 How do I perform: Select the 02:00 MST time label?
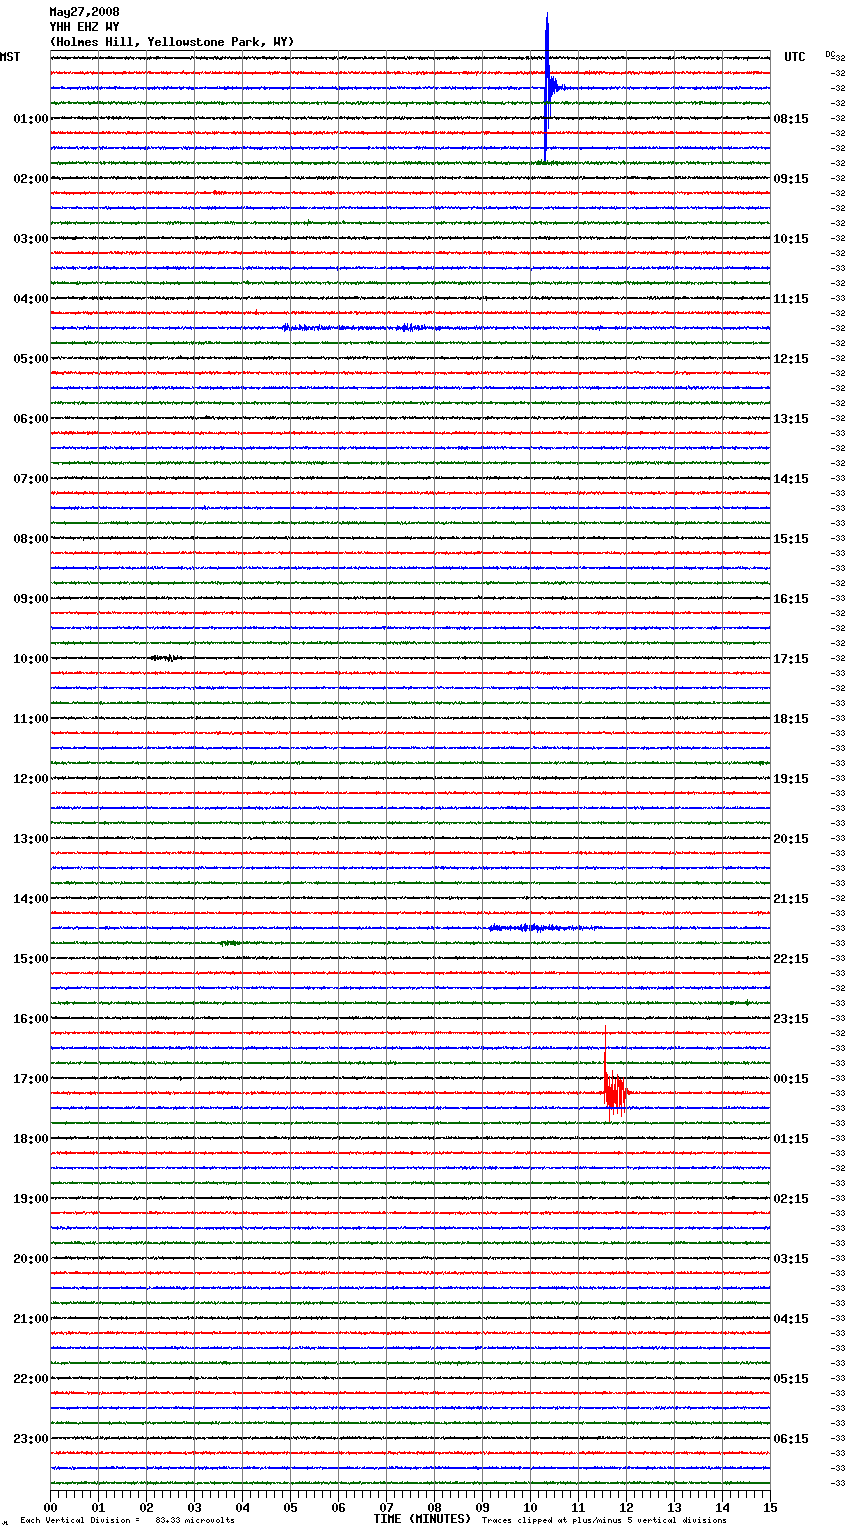[31, 179]
